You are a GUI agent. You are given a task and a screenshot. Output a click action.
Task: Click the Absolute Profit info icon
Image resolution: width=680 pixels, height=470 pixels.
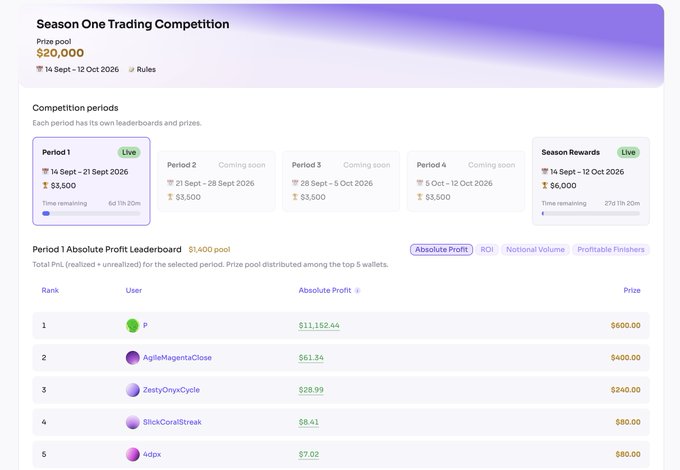[x=357, y=291]
